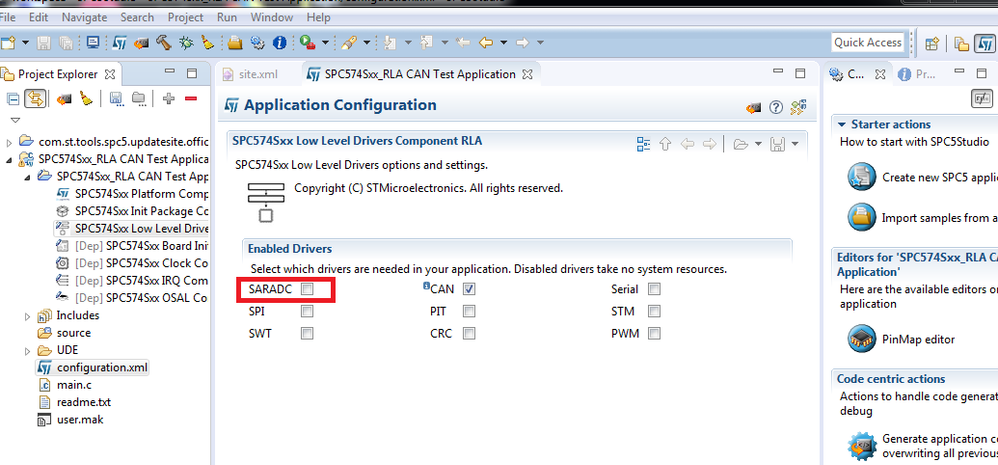Select the SPC5 ST perspective button

tap(985, 43)
